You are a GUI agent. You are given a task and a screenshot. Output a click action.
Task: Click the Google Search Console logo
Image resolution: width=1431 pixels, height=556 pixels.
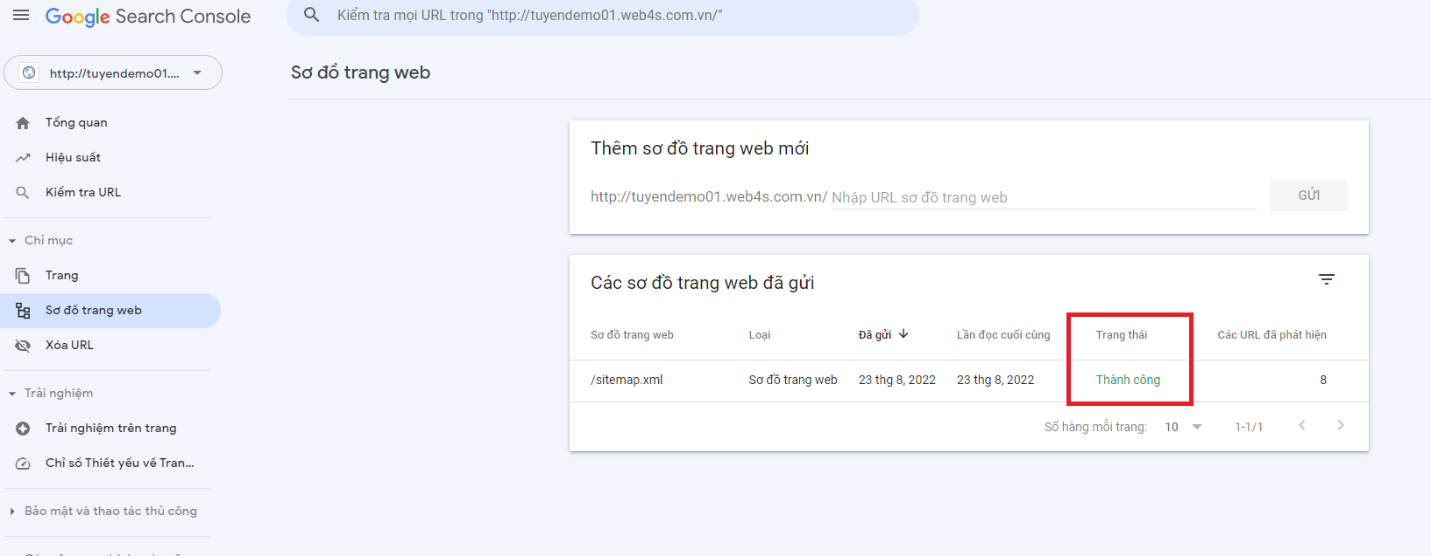coord(148,17)
